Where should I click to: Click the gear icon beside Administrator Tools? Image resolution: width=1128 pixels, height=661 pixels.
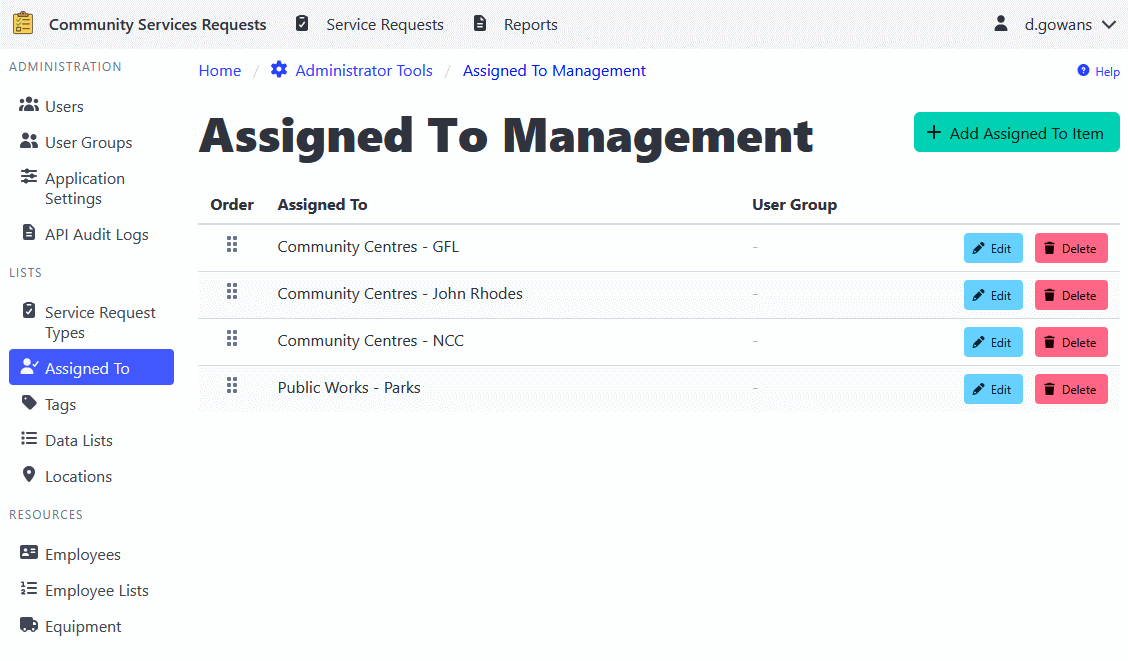point(279,70)
